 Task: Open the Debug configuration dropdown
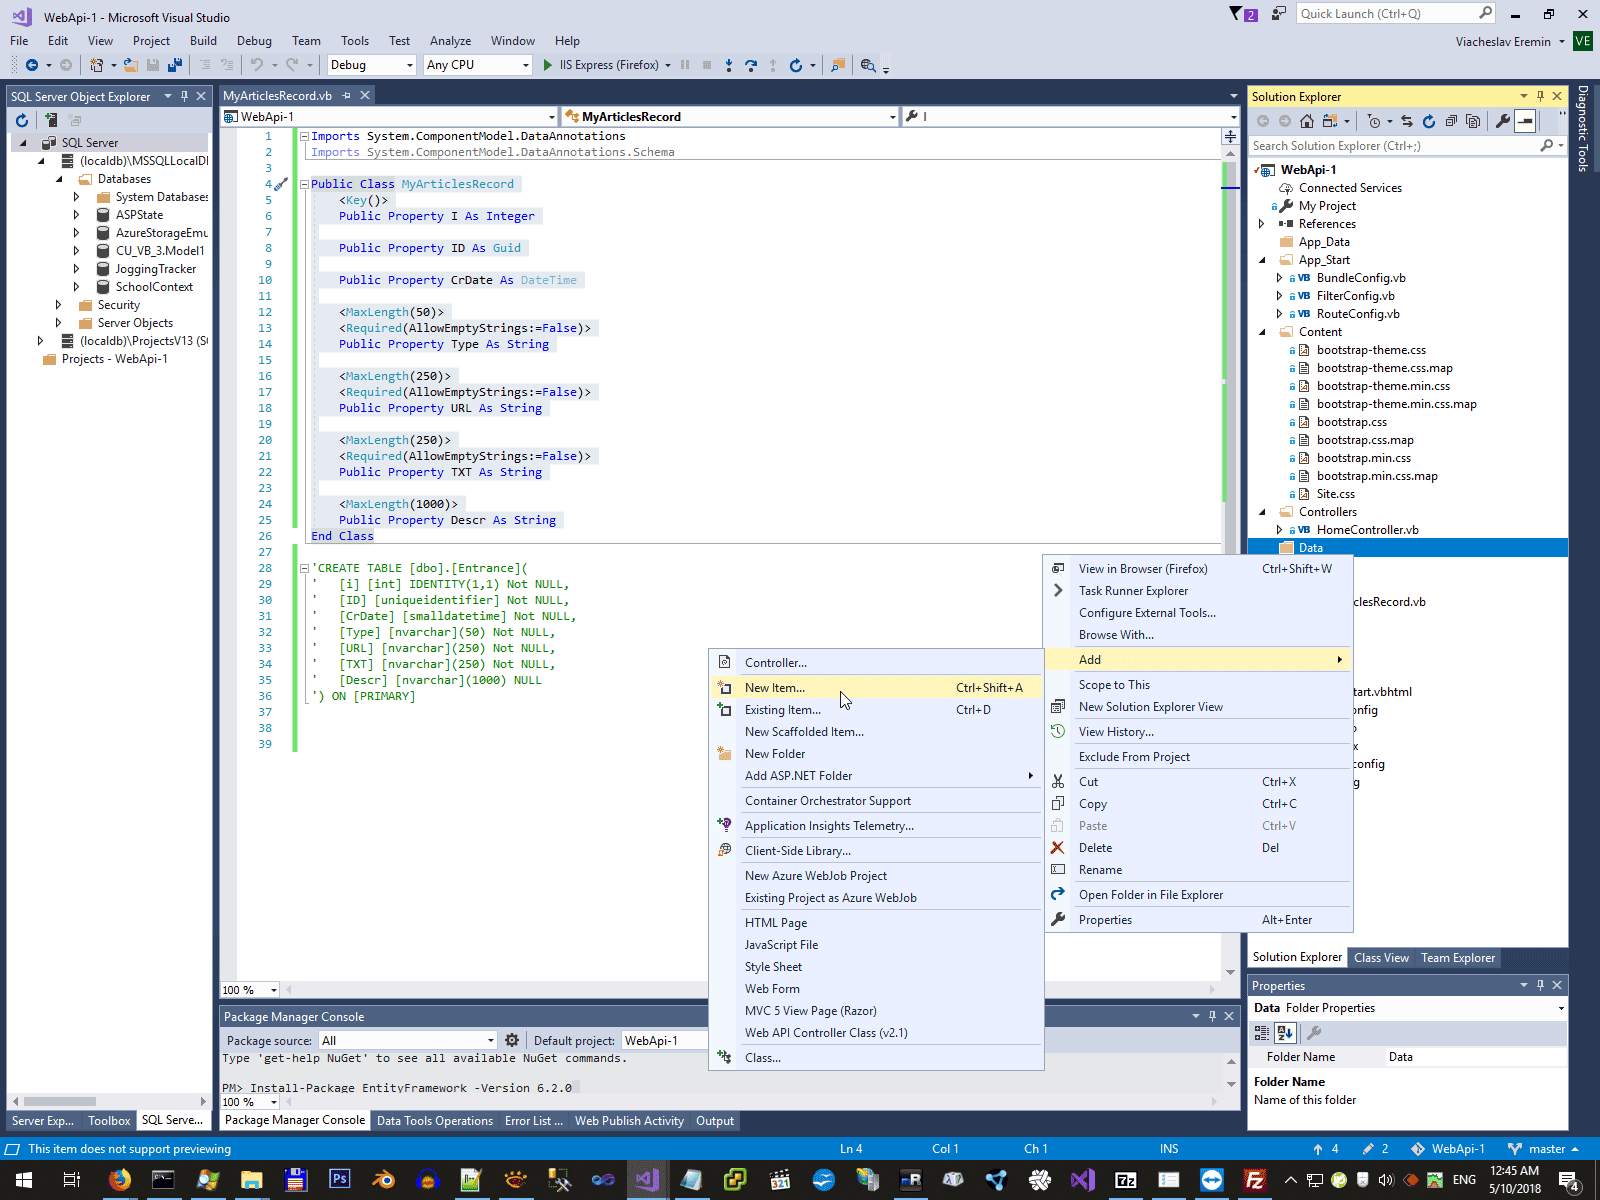click(371, 65)
